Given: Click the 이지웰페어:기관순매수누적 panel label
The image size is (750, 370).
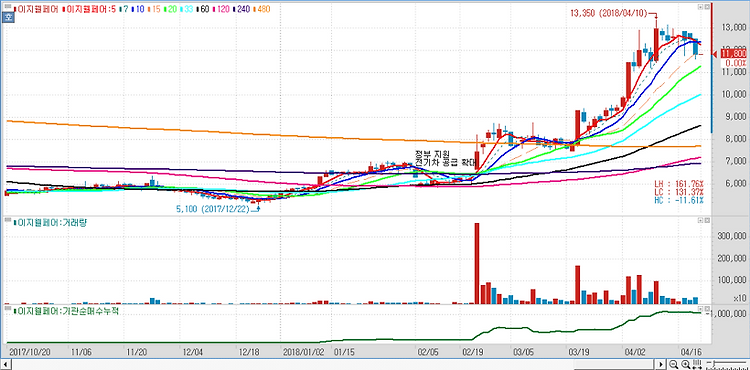Looking at the screenshot, I should coord(66,311).
